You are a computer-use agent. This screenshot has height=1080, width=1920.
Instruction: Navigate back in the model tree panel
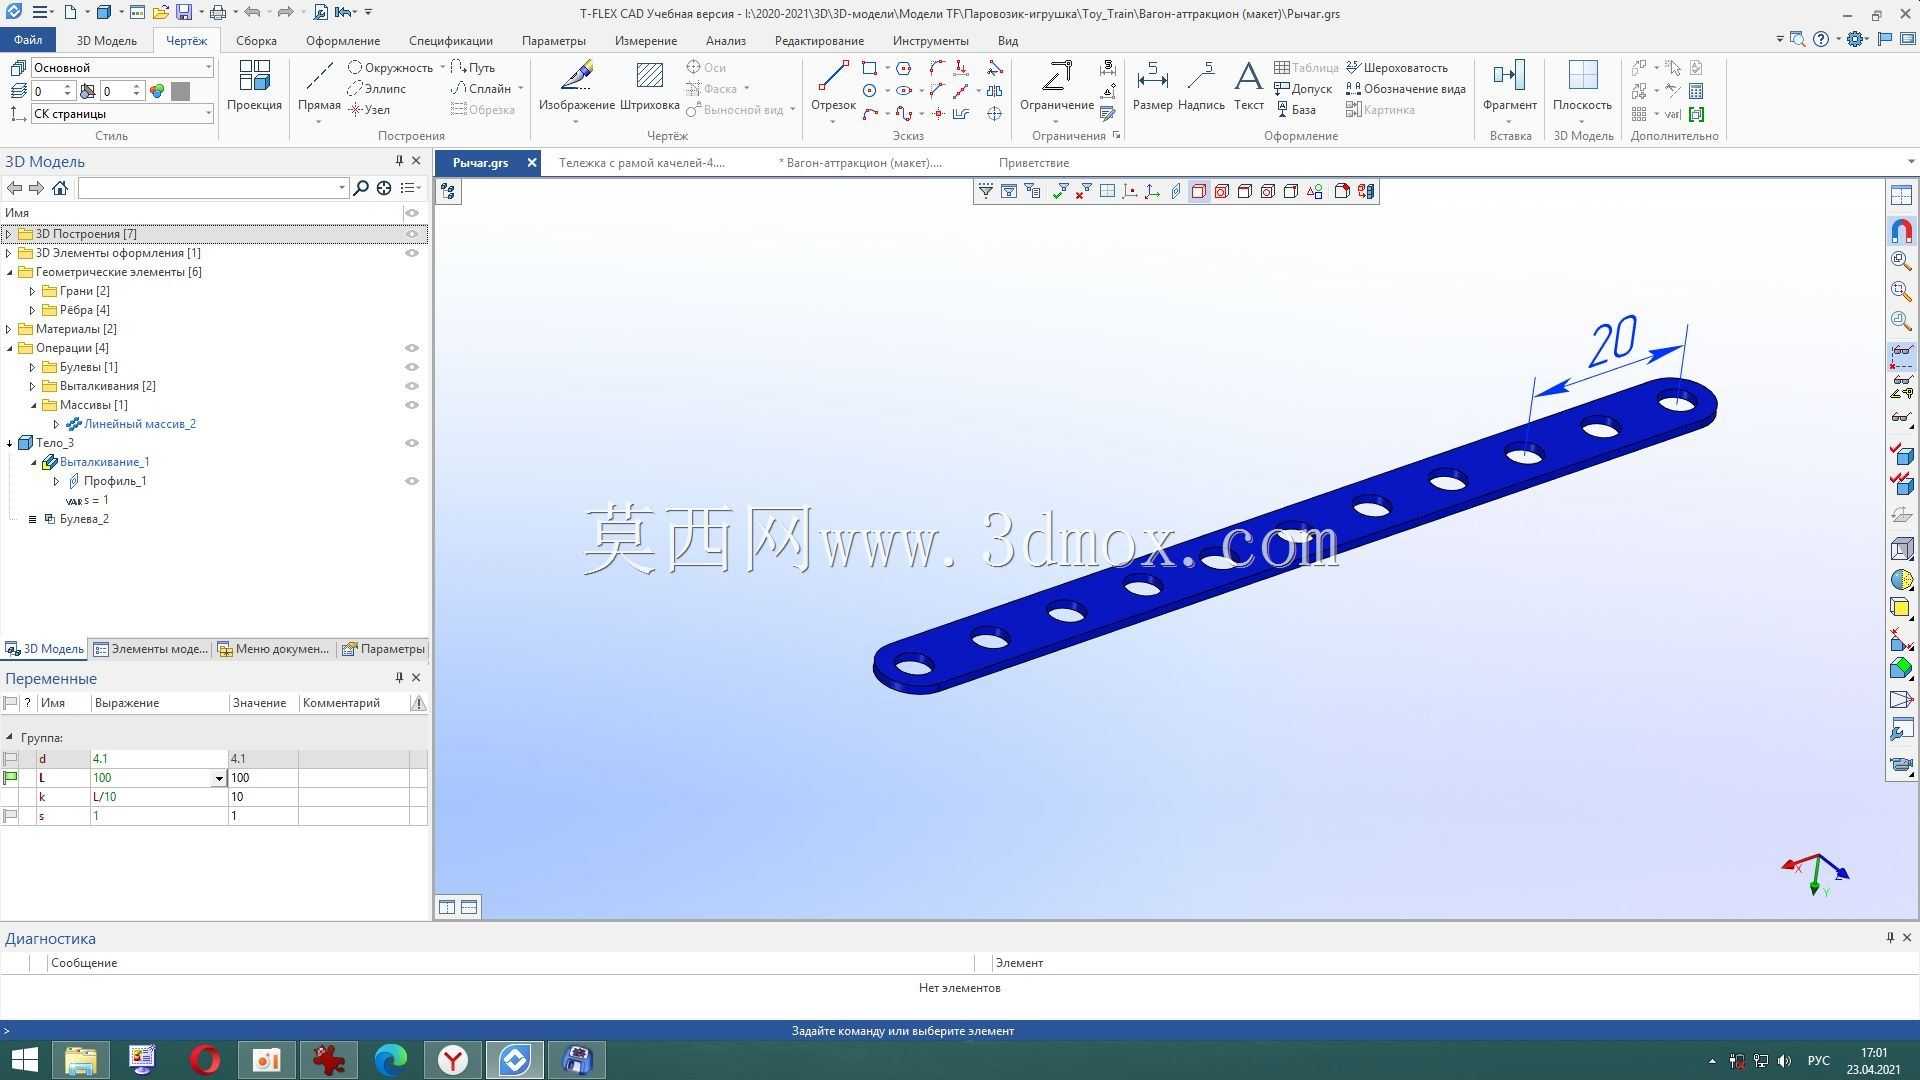coord(14,188)
